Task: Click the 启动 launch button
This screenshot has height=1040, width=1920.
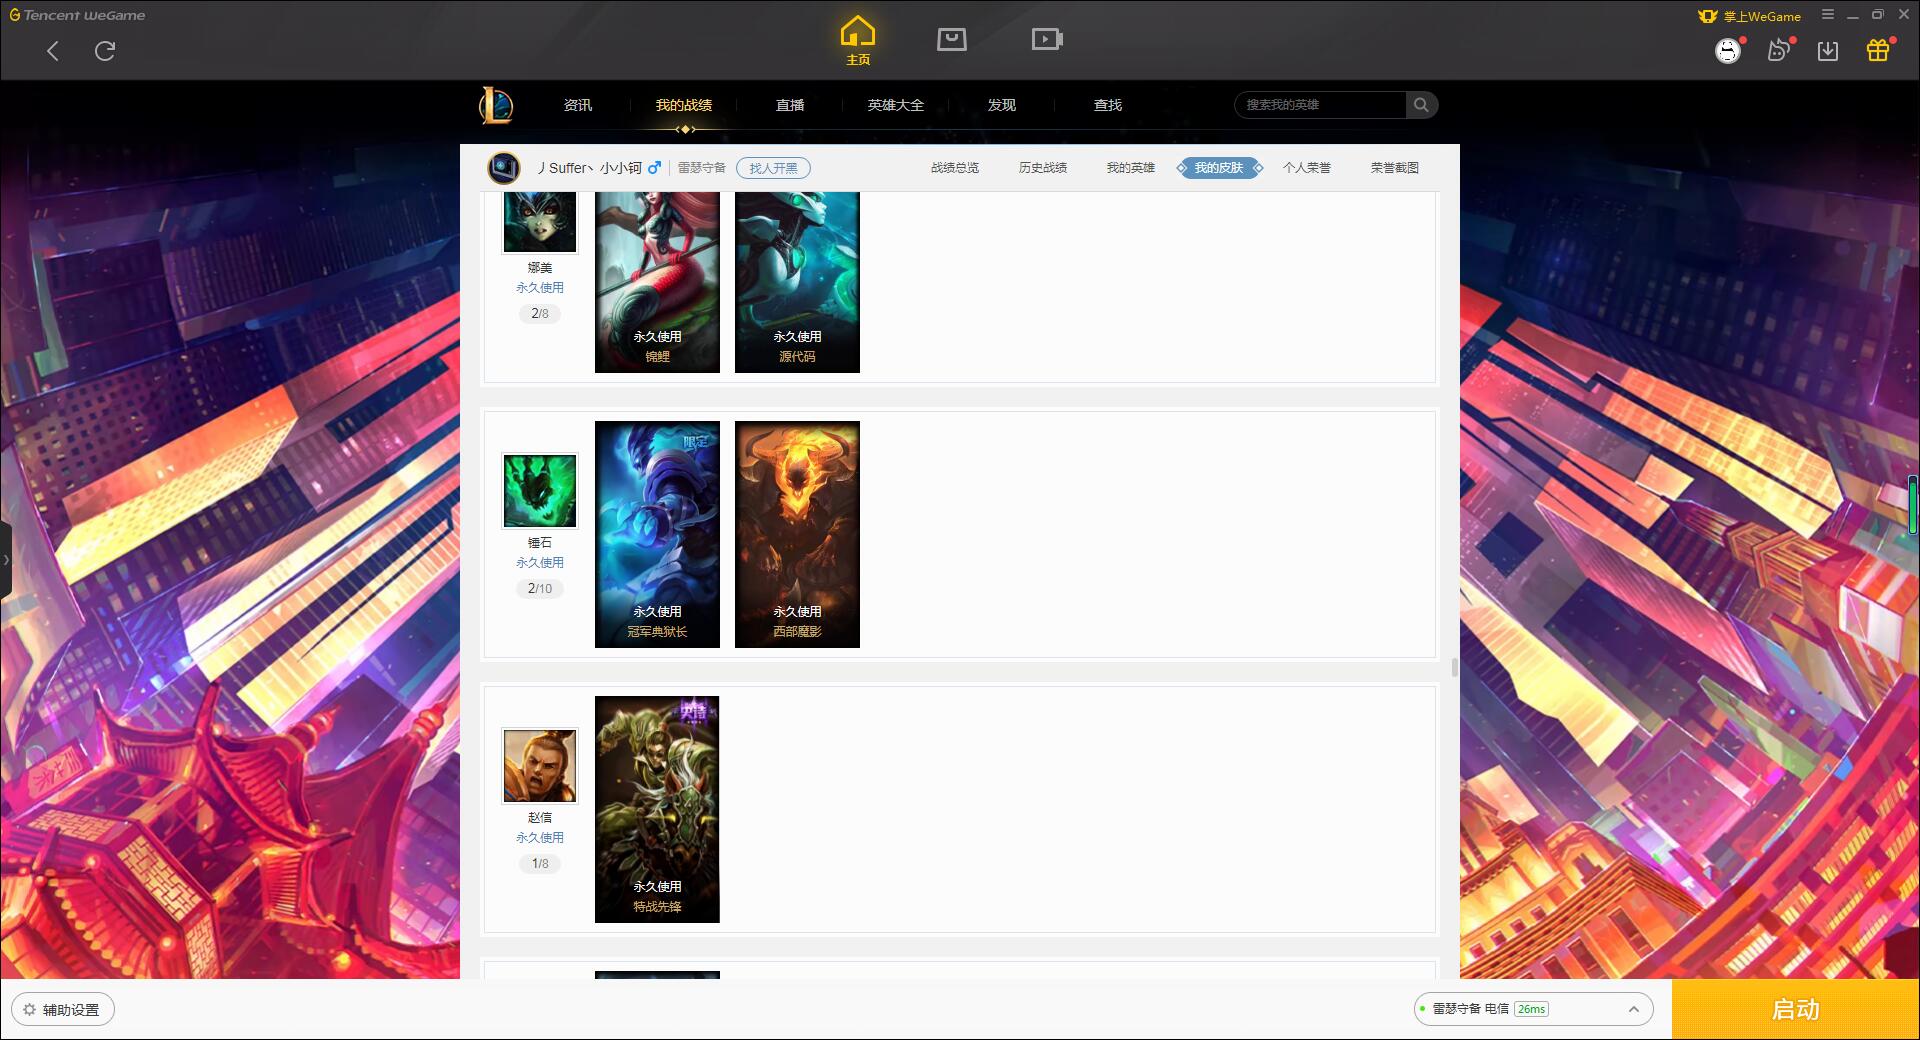Action: click(x=1796, y=1009)
